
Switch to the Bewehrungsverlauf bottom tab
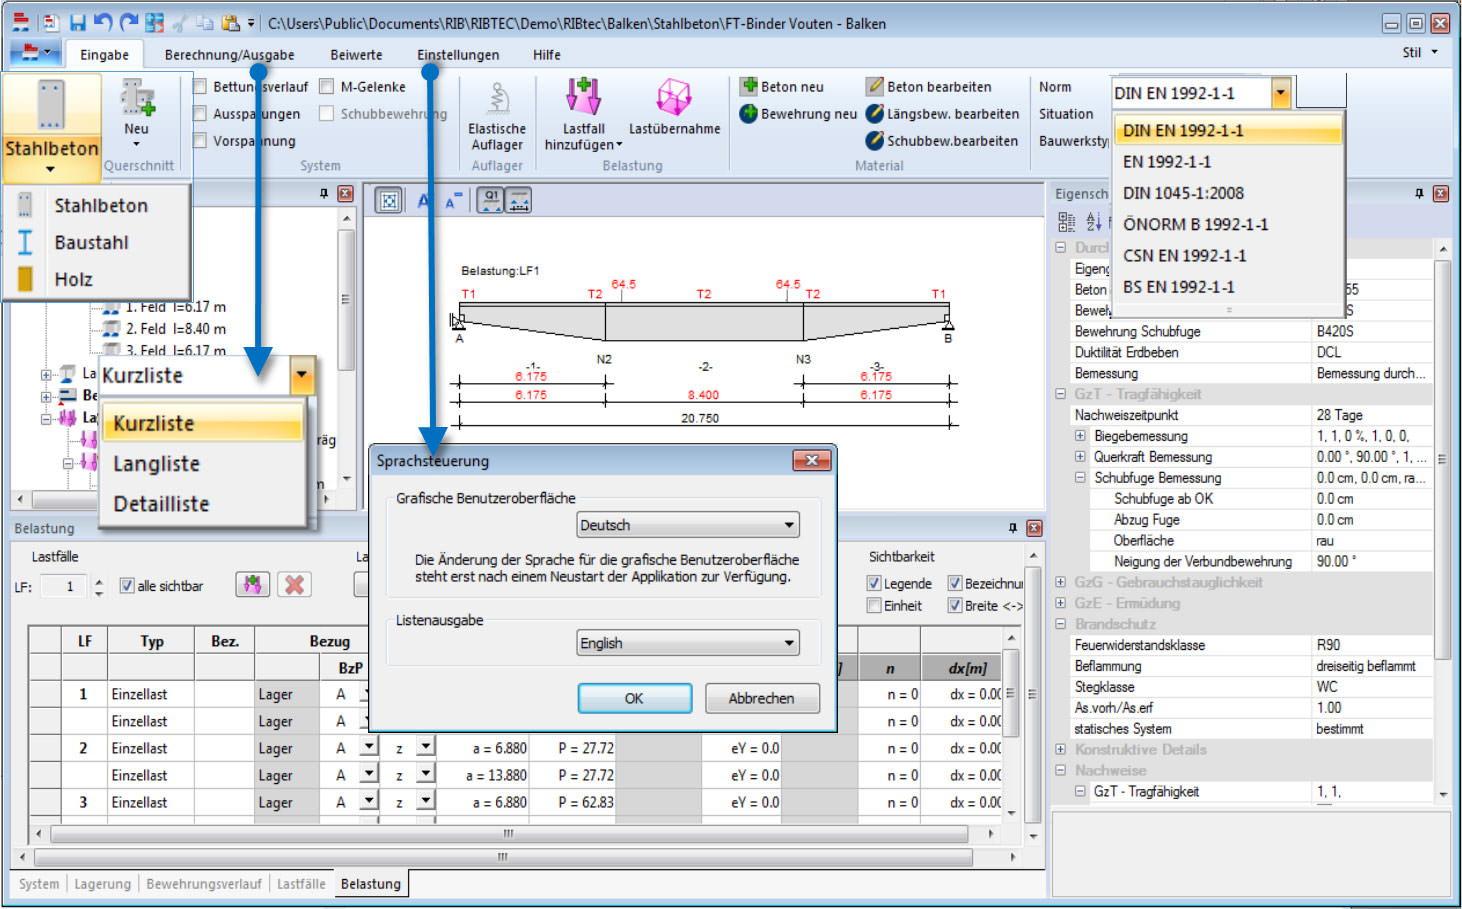point(204,884)
